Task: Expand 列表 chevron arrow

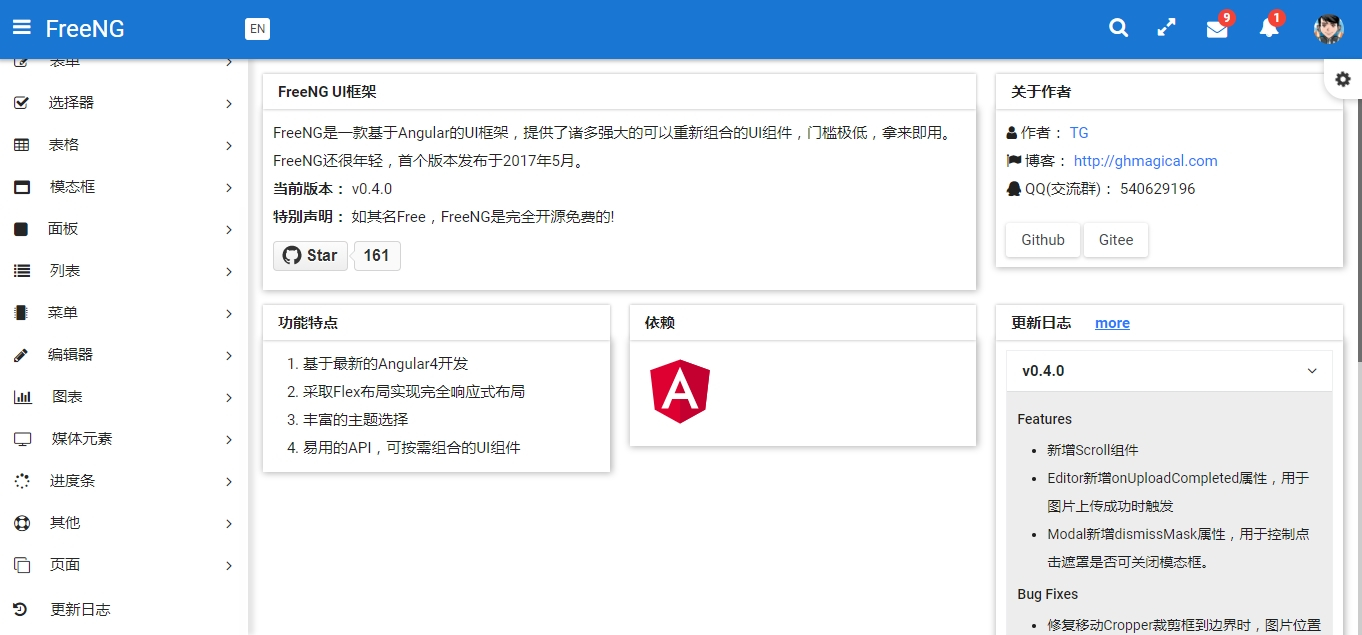Action: tap(229, 272)
